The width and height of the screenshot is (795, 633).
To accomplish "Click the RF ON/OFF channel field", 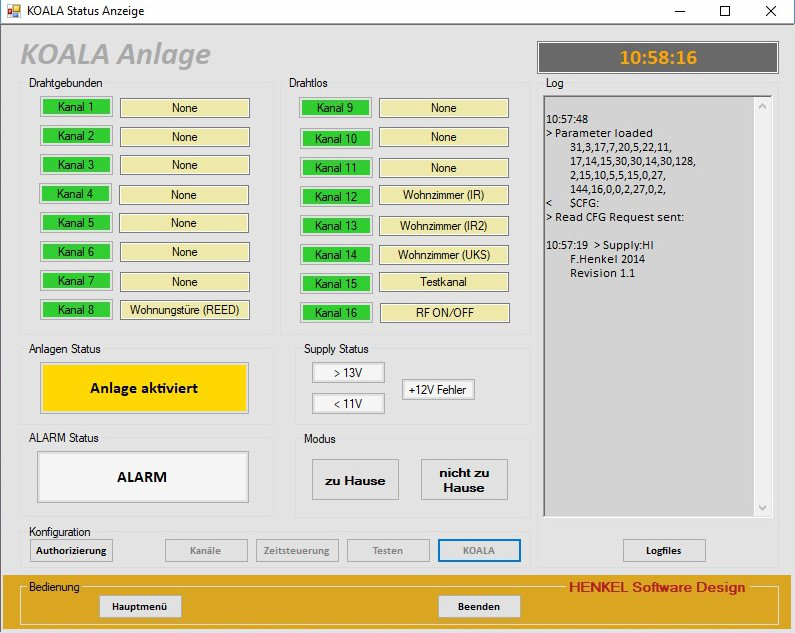I will pyautogui.click(x=443, y=313).
